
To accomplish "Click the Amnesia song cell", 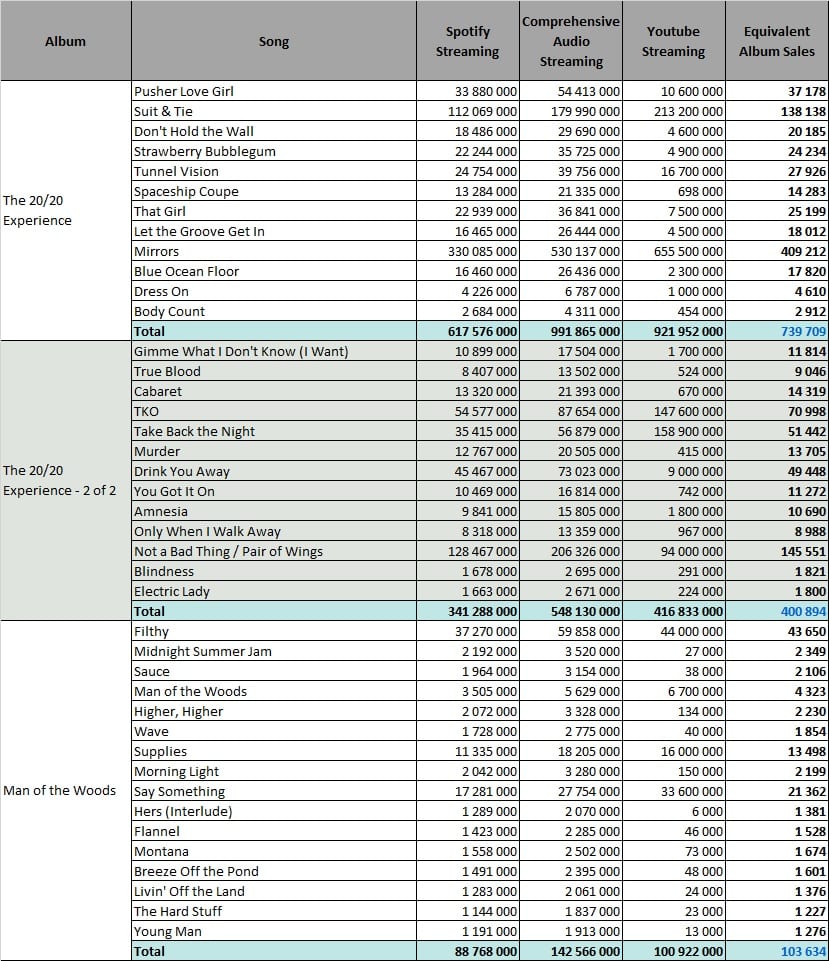I will 274,512.
